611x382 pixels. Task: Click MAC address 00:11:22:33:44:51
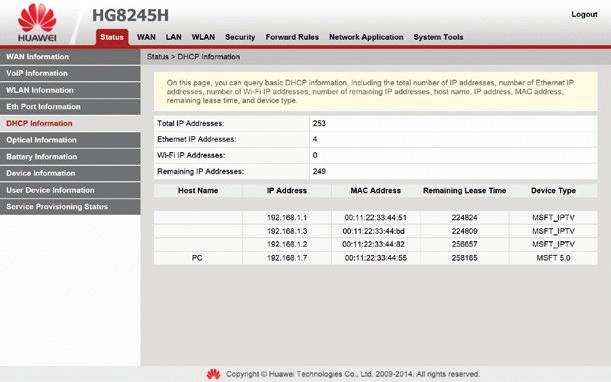tap(376, 218)
